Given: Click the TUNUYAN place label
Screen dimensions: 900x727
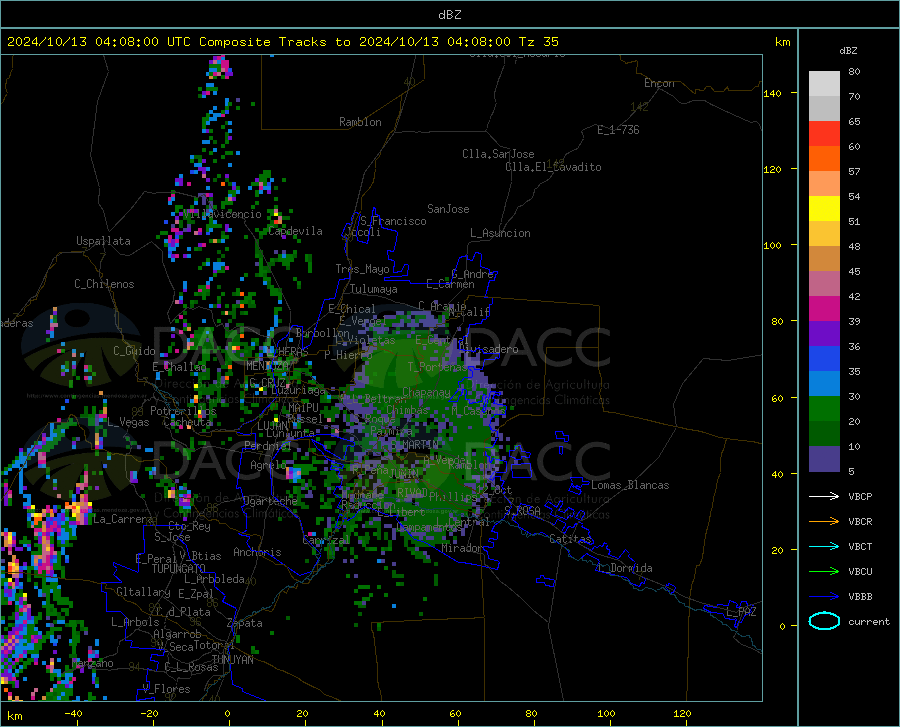Looking at the screenshot, I should coord(232,660).
